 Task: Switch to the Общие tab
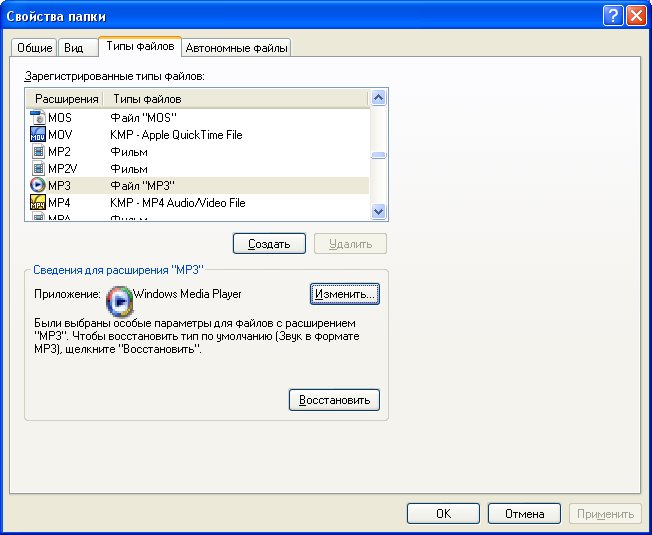coord(34,47)
